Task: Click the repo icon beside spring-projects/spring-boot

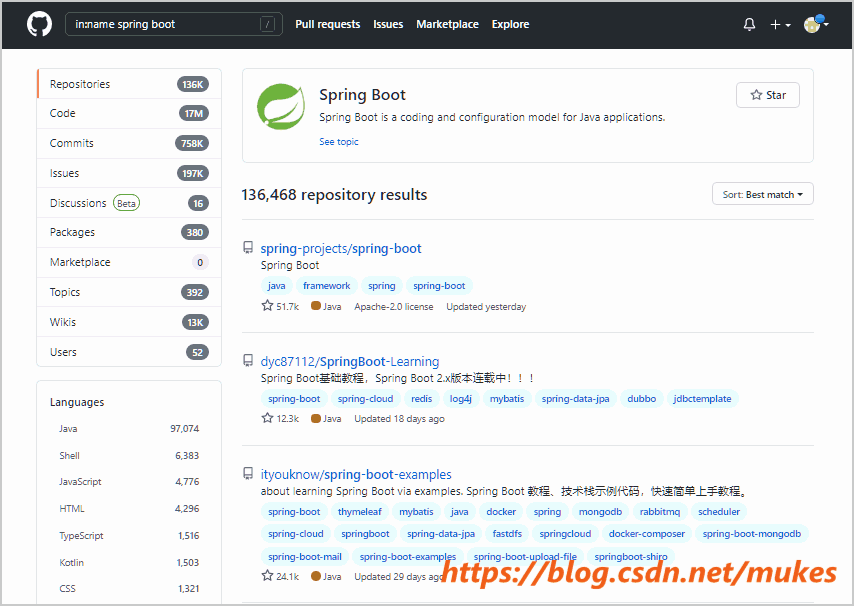Action: (248, 248)
